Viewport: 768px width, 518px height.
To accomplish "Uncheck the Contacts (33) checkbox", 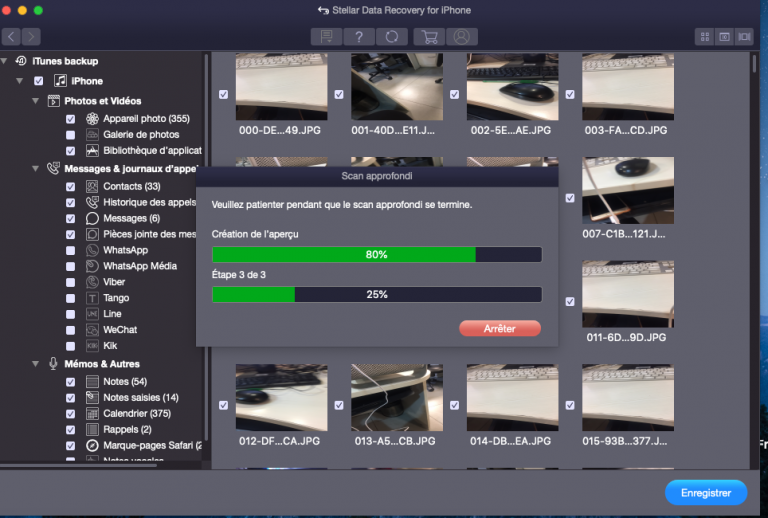I will [71, 187].
